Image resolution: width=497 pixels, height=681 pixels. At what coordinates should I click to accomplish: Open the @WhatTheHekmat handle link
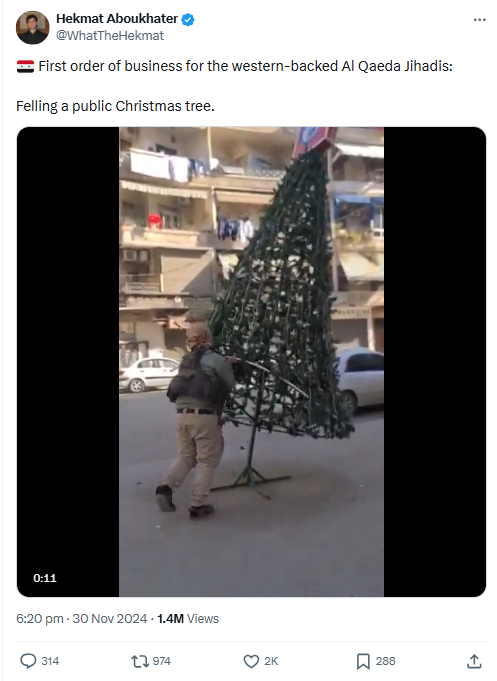click(x=110, y=36)
